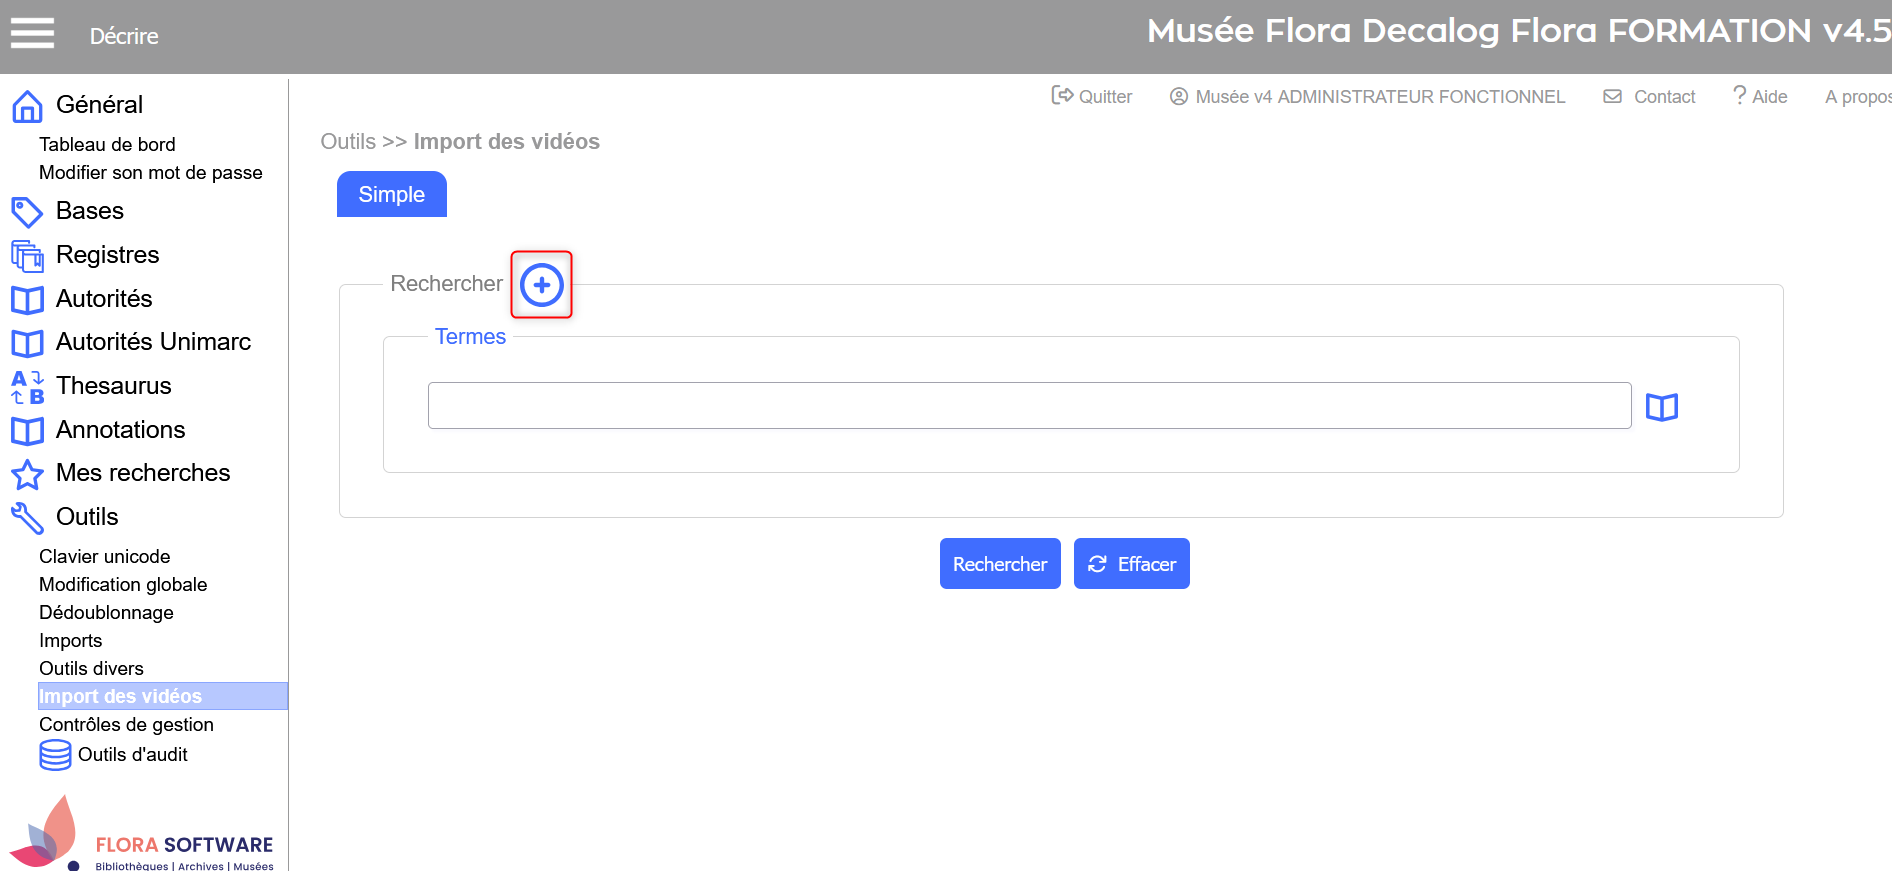Click the Général home icon
Screen dimensions: 1892x871
click(x=27, y=106)
